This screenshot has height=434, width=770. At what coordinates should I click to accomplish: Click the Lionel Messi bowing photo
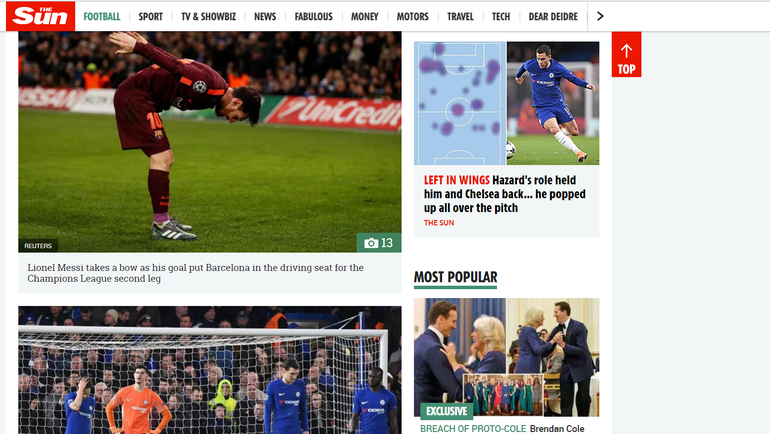click(210, 142)
